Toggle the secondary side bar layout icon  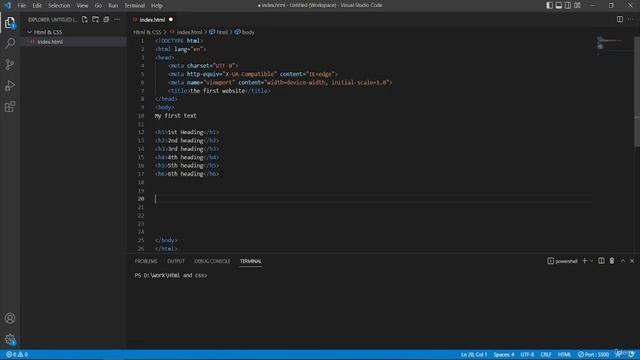coord(568,5)
